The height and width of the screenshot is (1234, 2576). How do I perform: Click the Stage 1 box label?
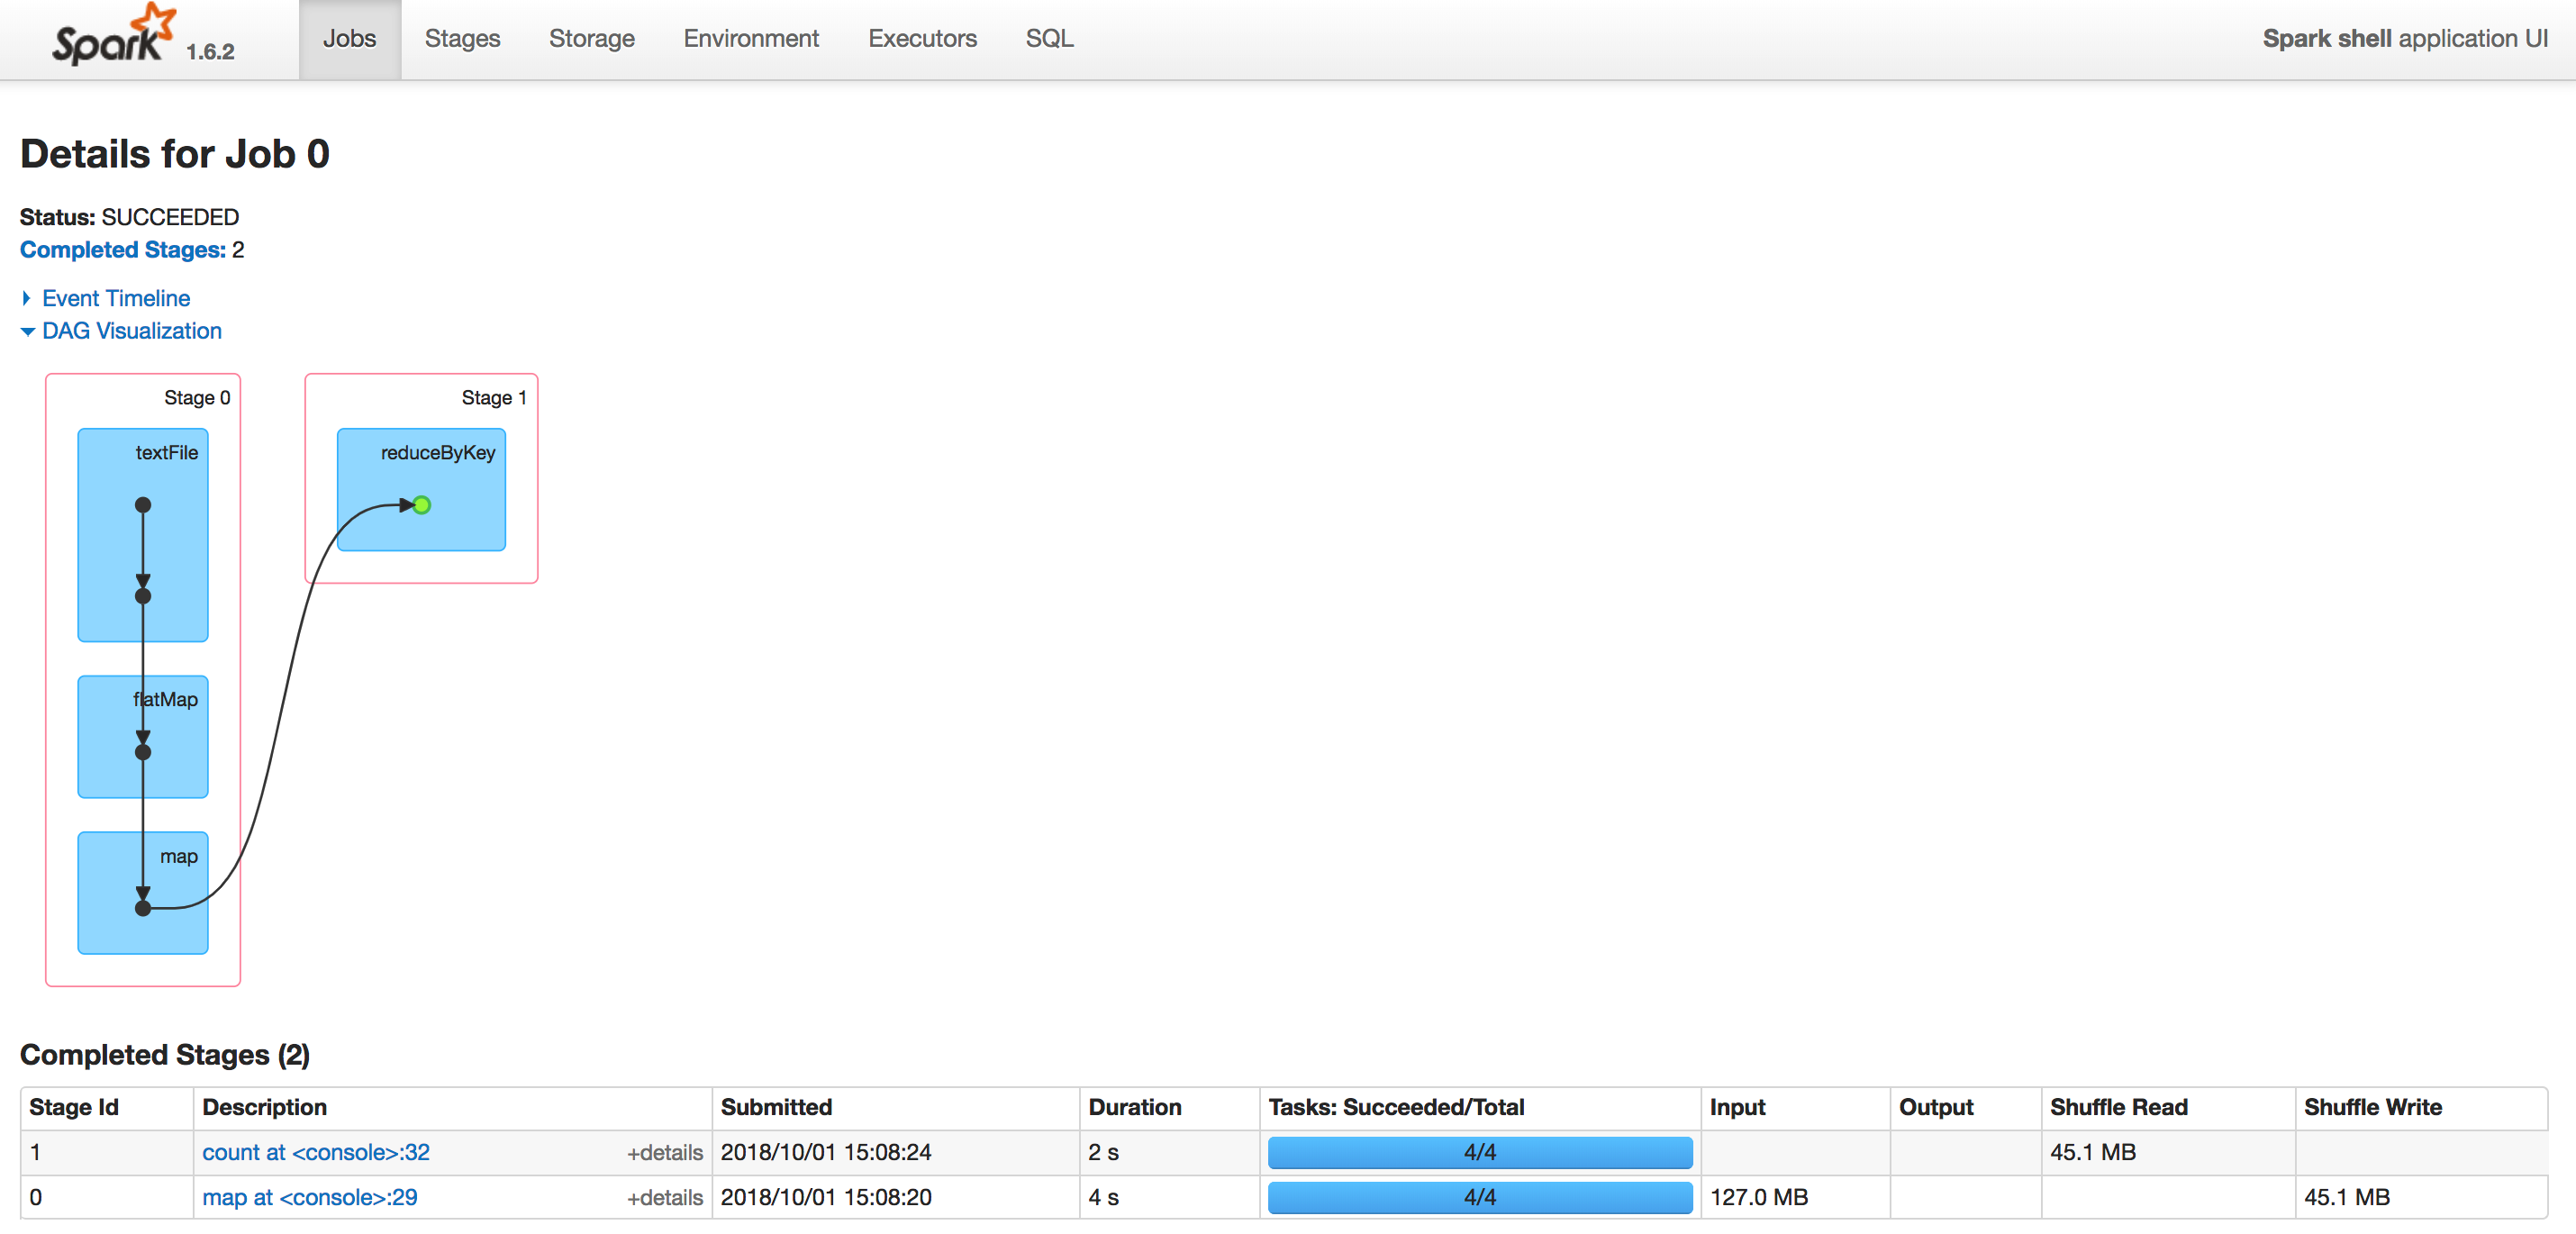click(x=494, y=398)
